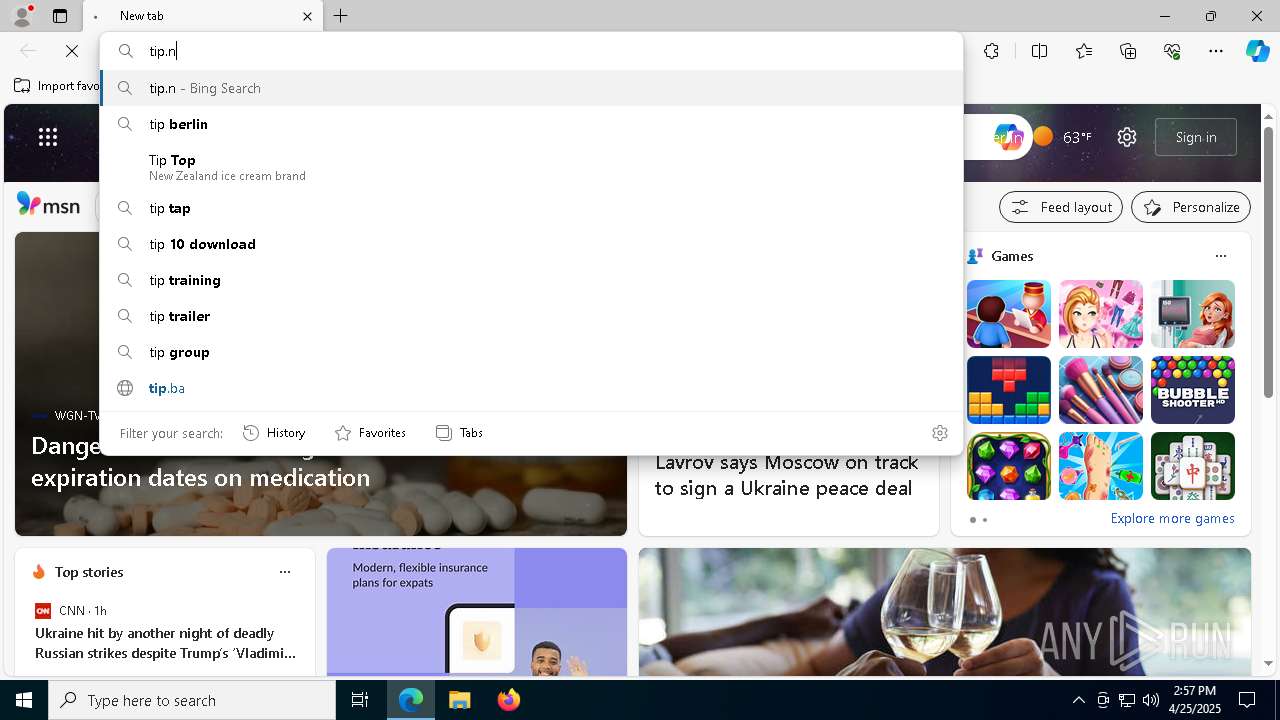Open Feed layout options
1280x720 pixels.
tap(1061, 207)
